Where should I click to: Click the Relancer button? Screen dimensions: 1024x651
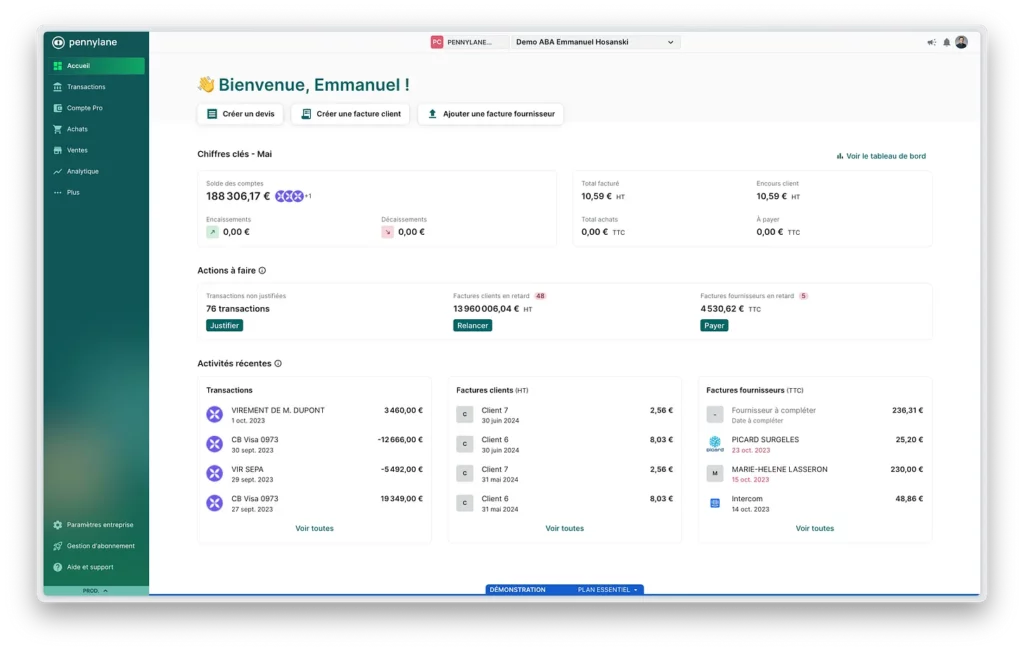click(x=473, y=326)
